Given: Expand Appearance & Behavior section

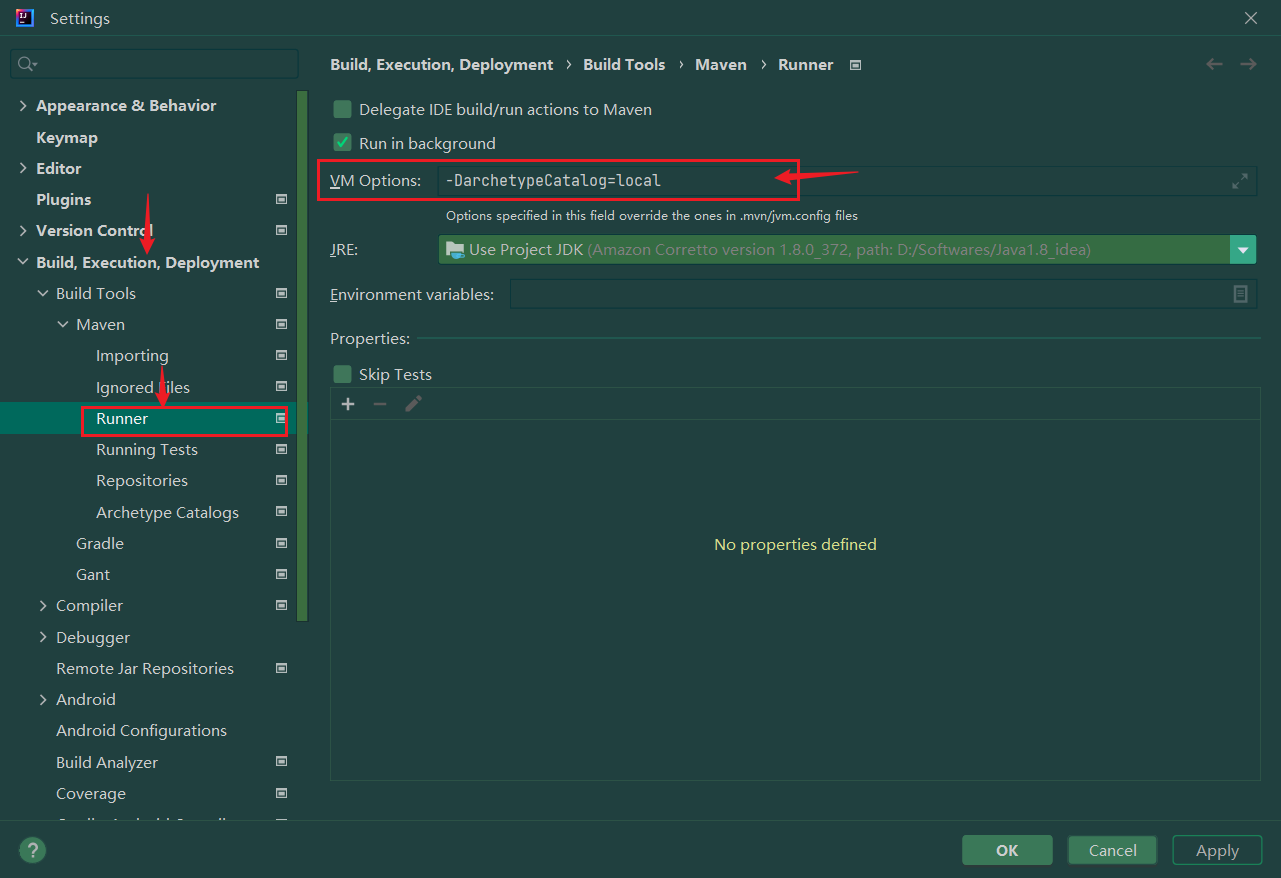Looking at the screenshot, I should [x=23, y=106].
